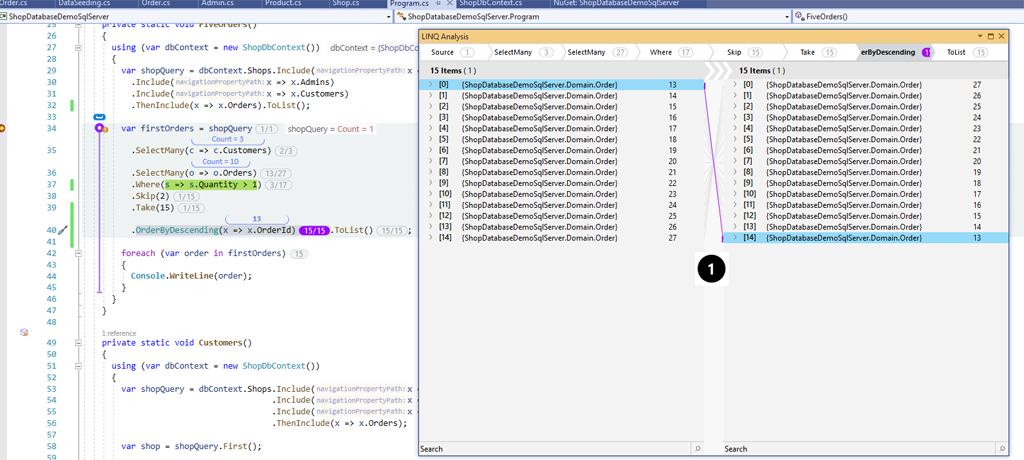Image resolution: width=1024 pixels, height=460 pixels.
Task: Select right list row [8] with value 19
Action: click(867, 172)
